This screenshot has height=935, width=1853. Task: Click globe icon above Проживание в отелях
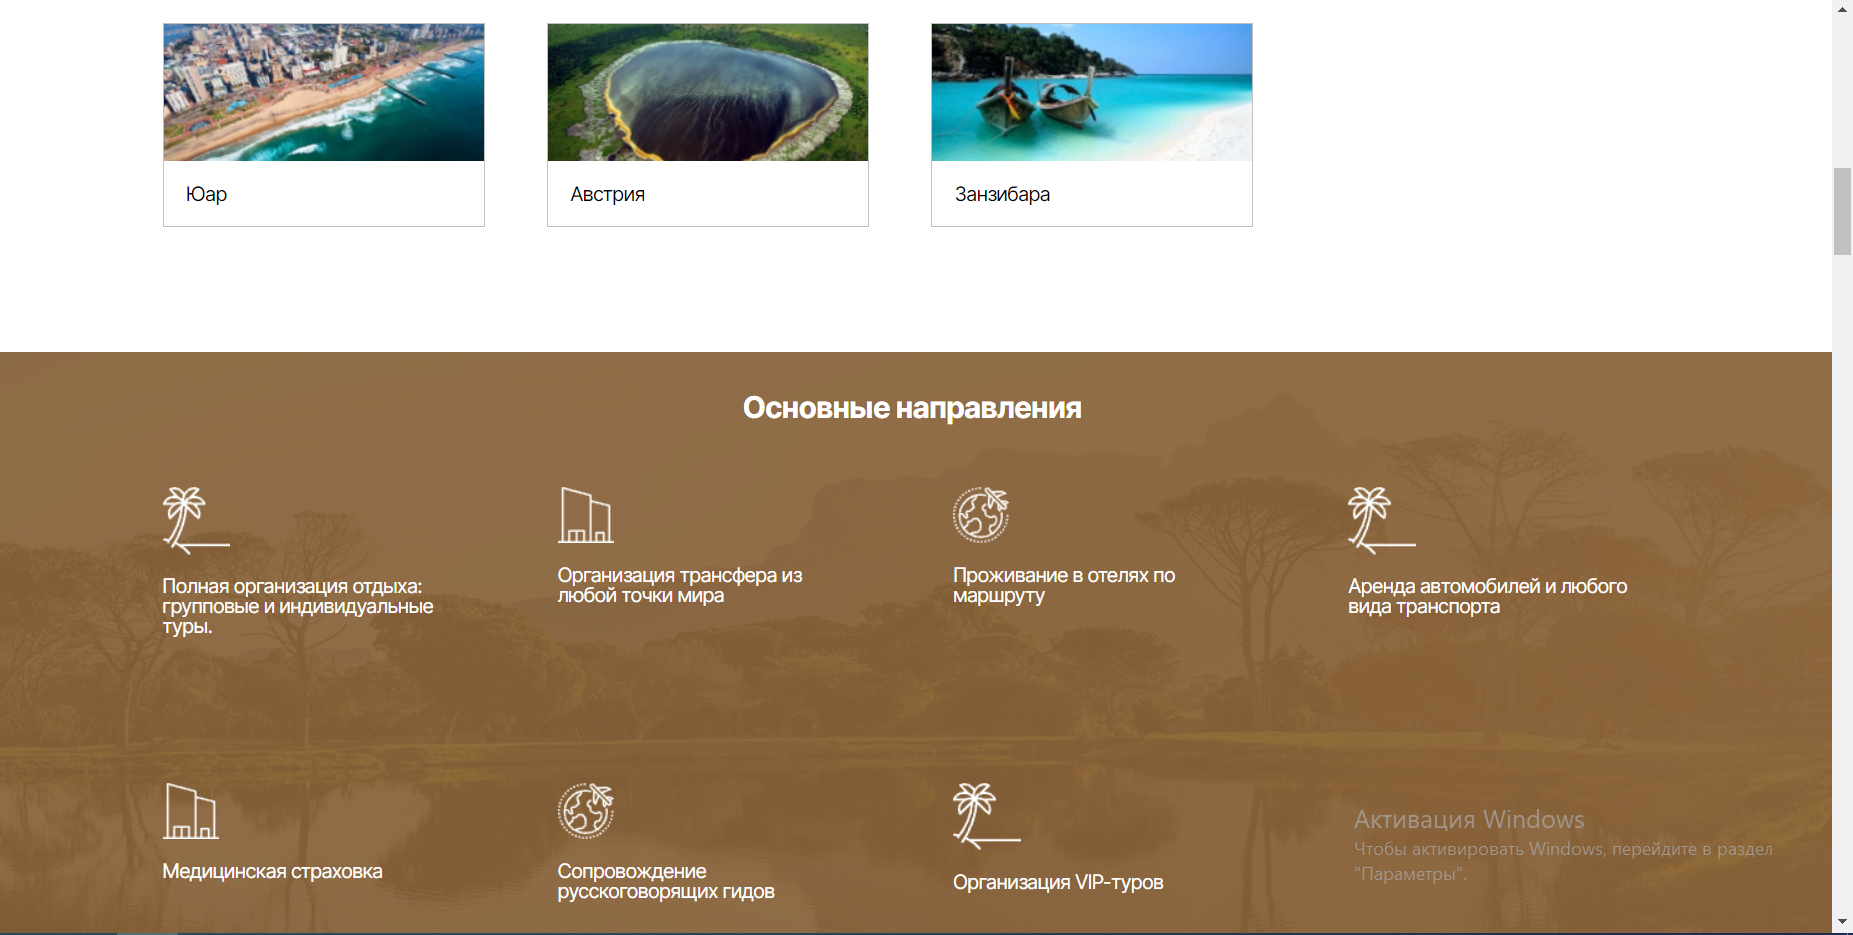click(981, 515)
